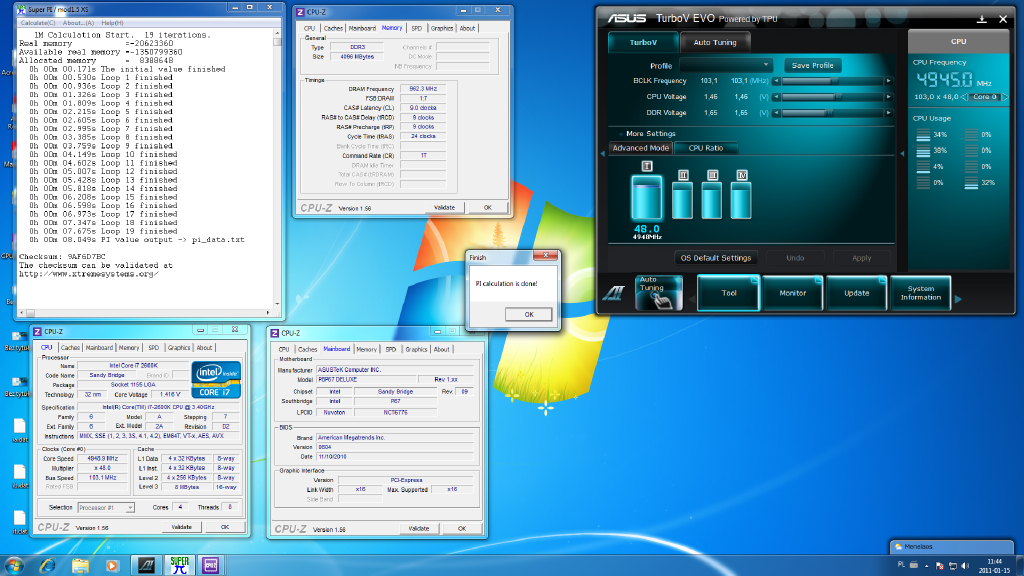Open the SPD tab in the CPU-Z memory timings window
The height and width of the screenshot is (576, 1024).
(416, 28)
